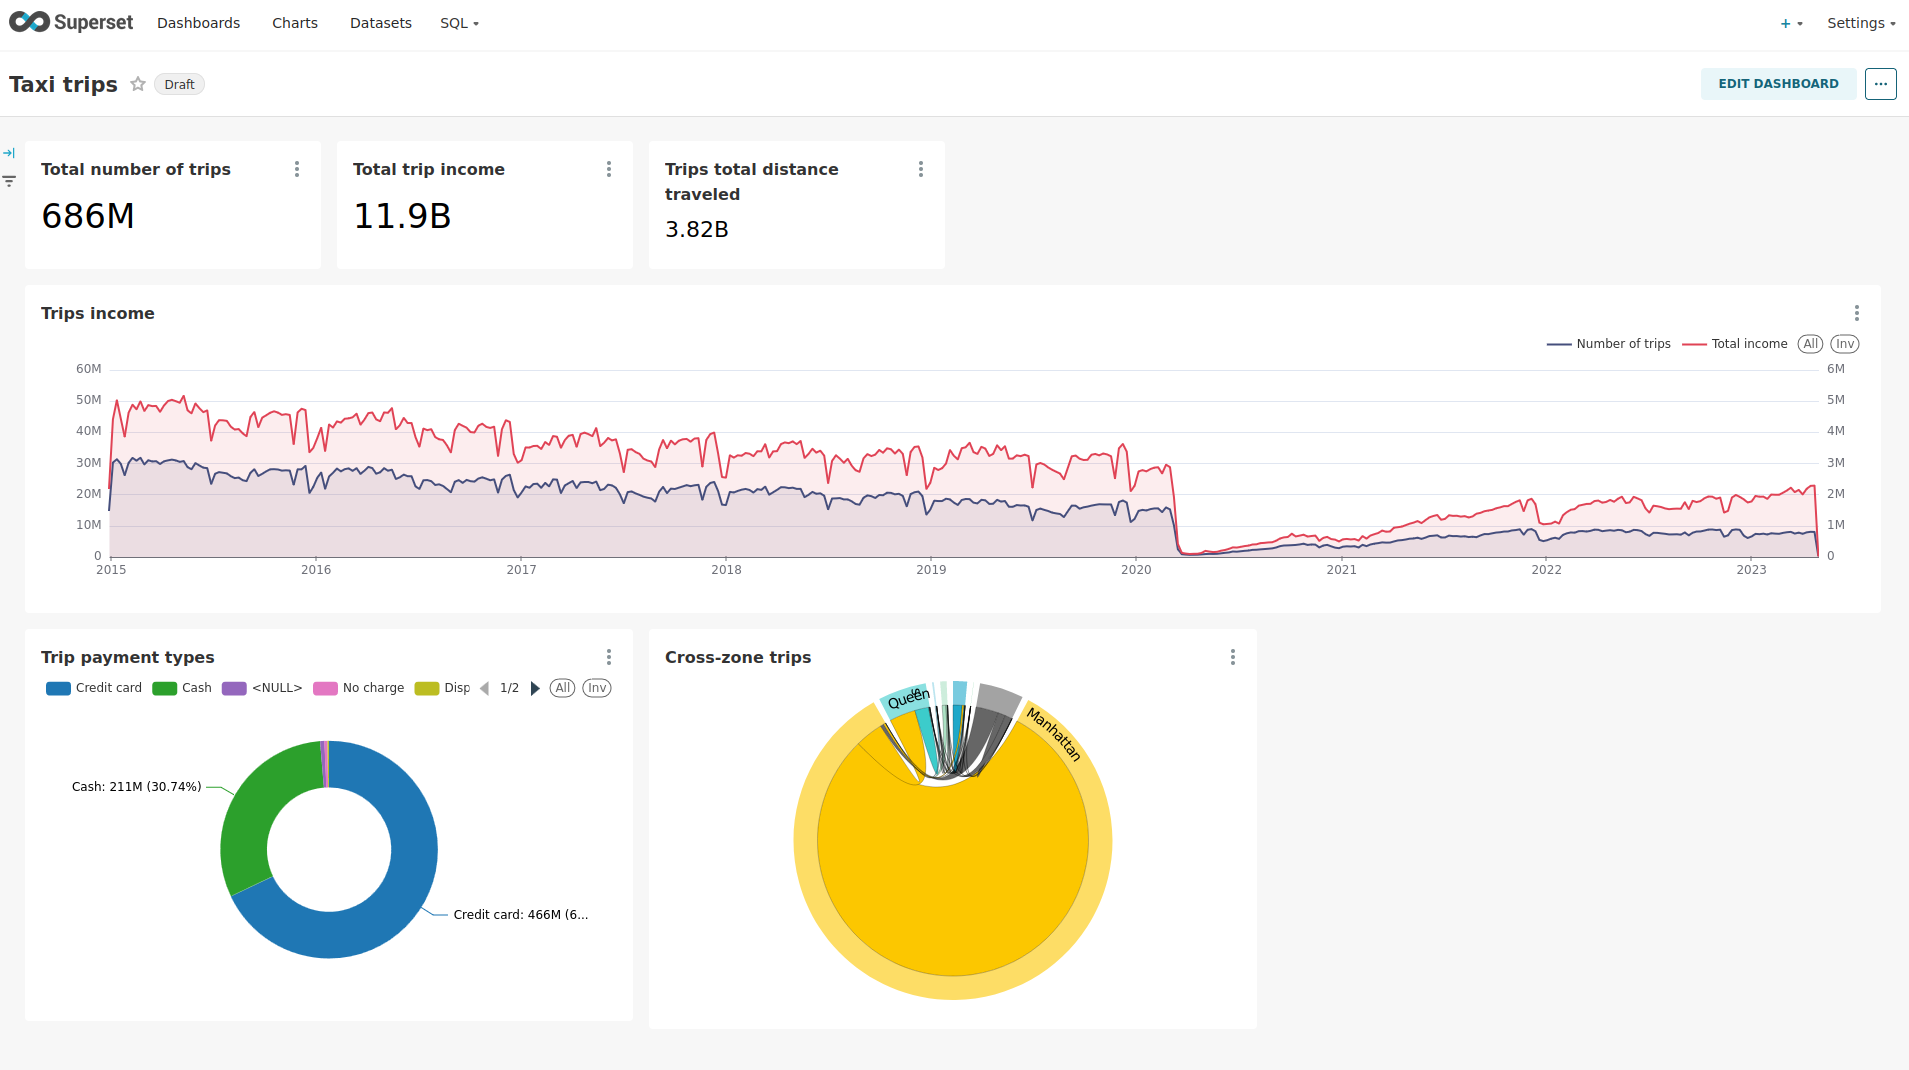The image size is (1909, 1070).
Task: Favorite the Taxi trips dashboard star
Action: coord(138,84)
